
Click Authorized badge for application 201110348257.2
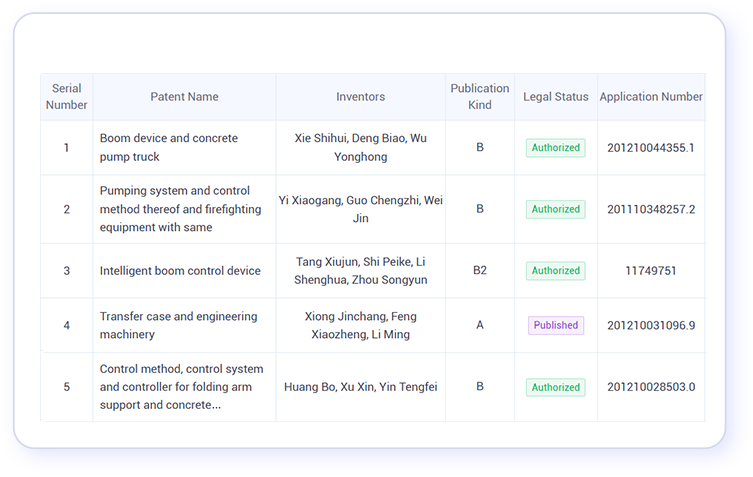click(x=556, y=209)
